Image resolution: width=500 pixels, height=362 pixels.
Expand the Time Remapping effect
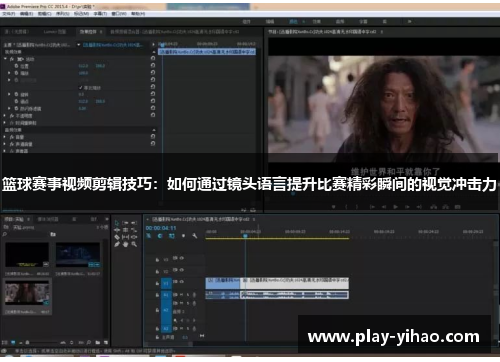coord(5,123)
